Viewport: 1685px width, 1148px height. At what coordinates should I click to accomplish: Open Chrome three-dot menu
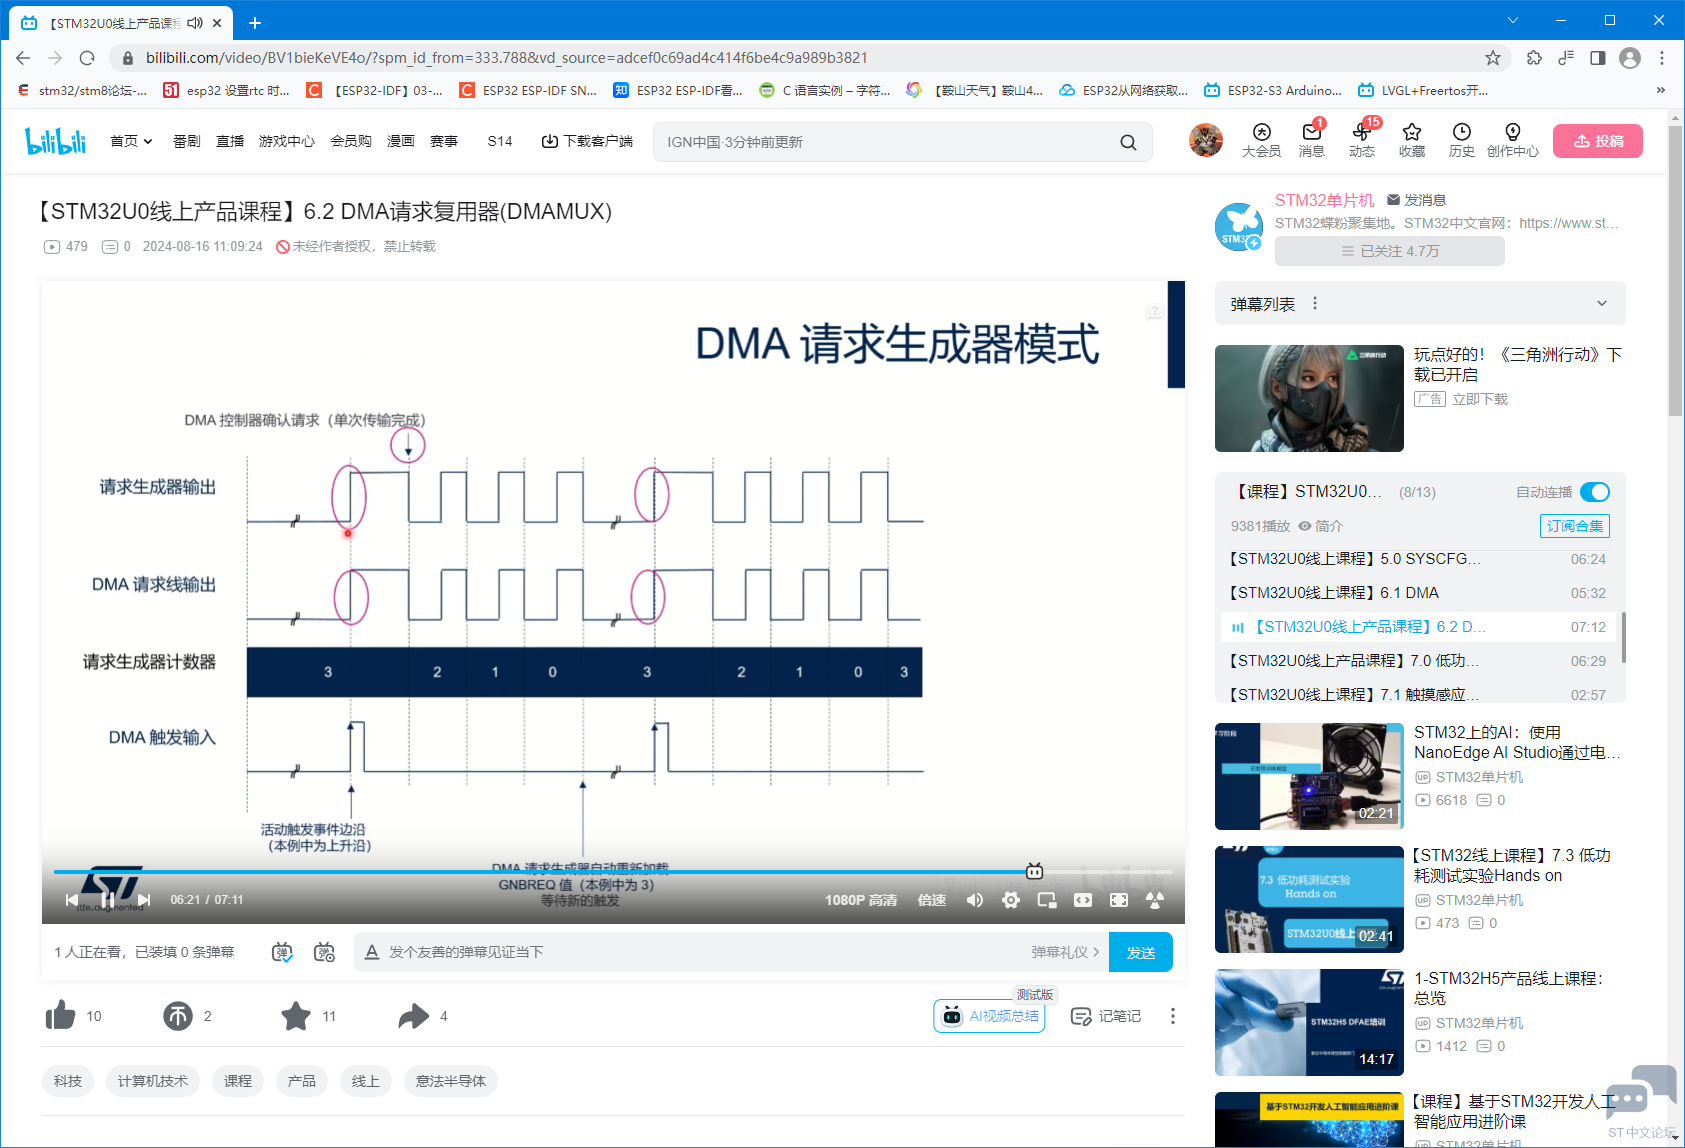click(x=1662, y=58)
